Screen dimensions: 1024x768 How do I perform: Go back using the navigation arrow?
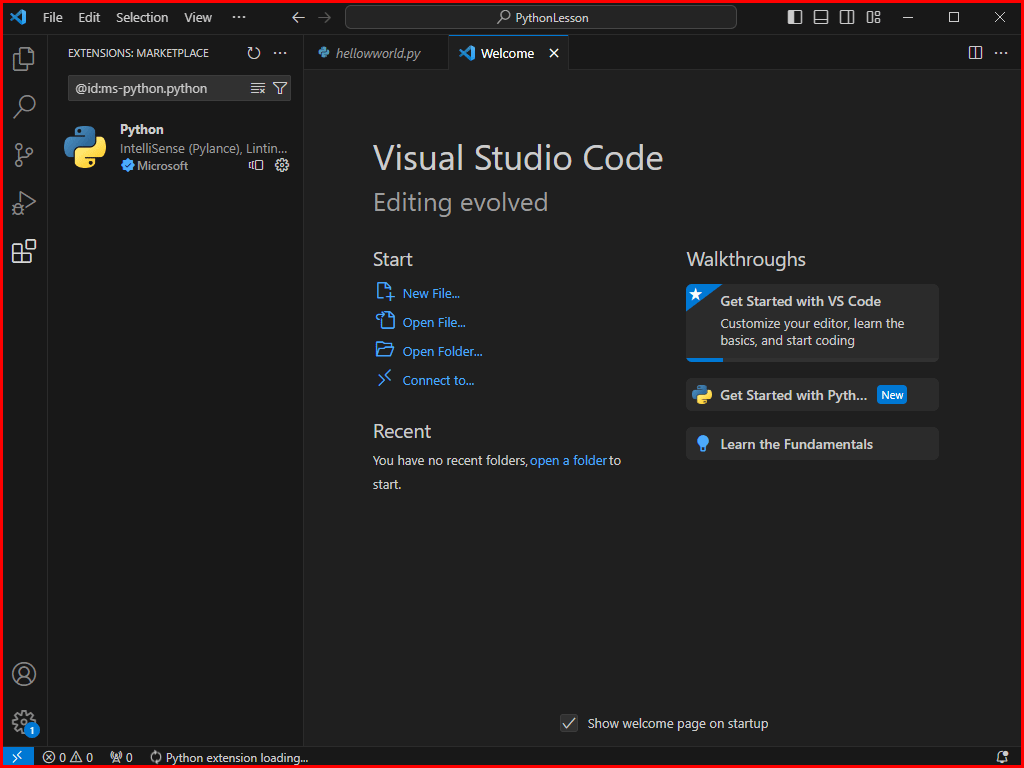(x=298, y=18)
